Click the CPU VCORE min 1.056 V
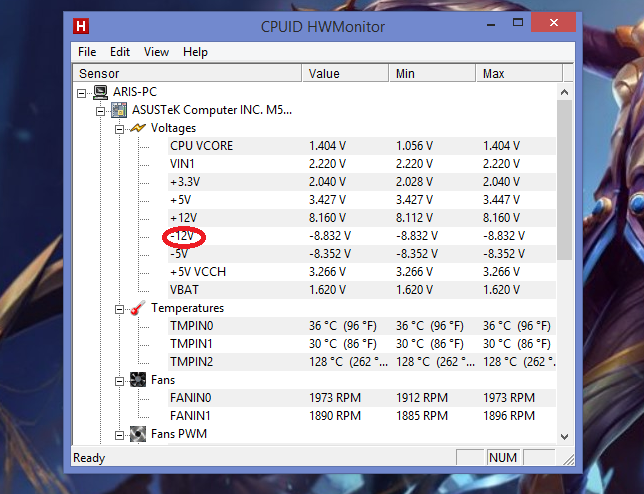The image size is (644, 494). click(414, 146)
